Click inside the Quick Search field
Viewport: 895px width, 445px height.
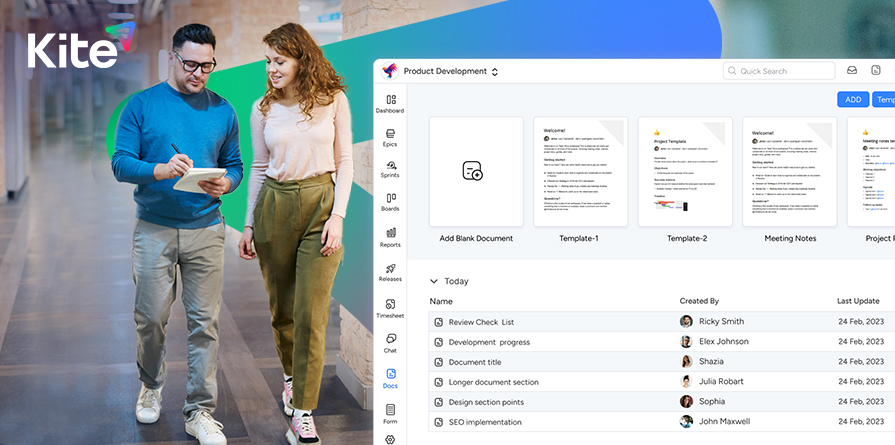pos(779,71)
